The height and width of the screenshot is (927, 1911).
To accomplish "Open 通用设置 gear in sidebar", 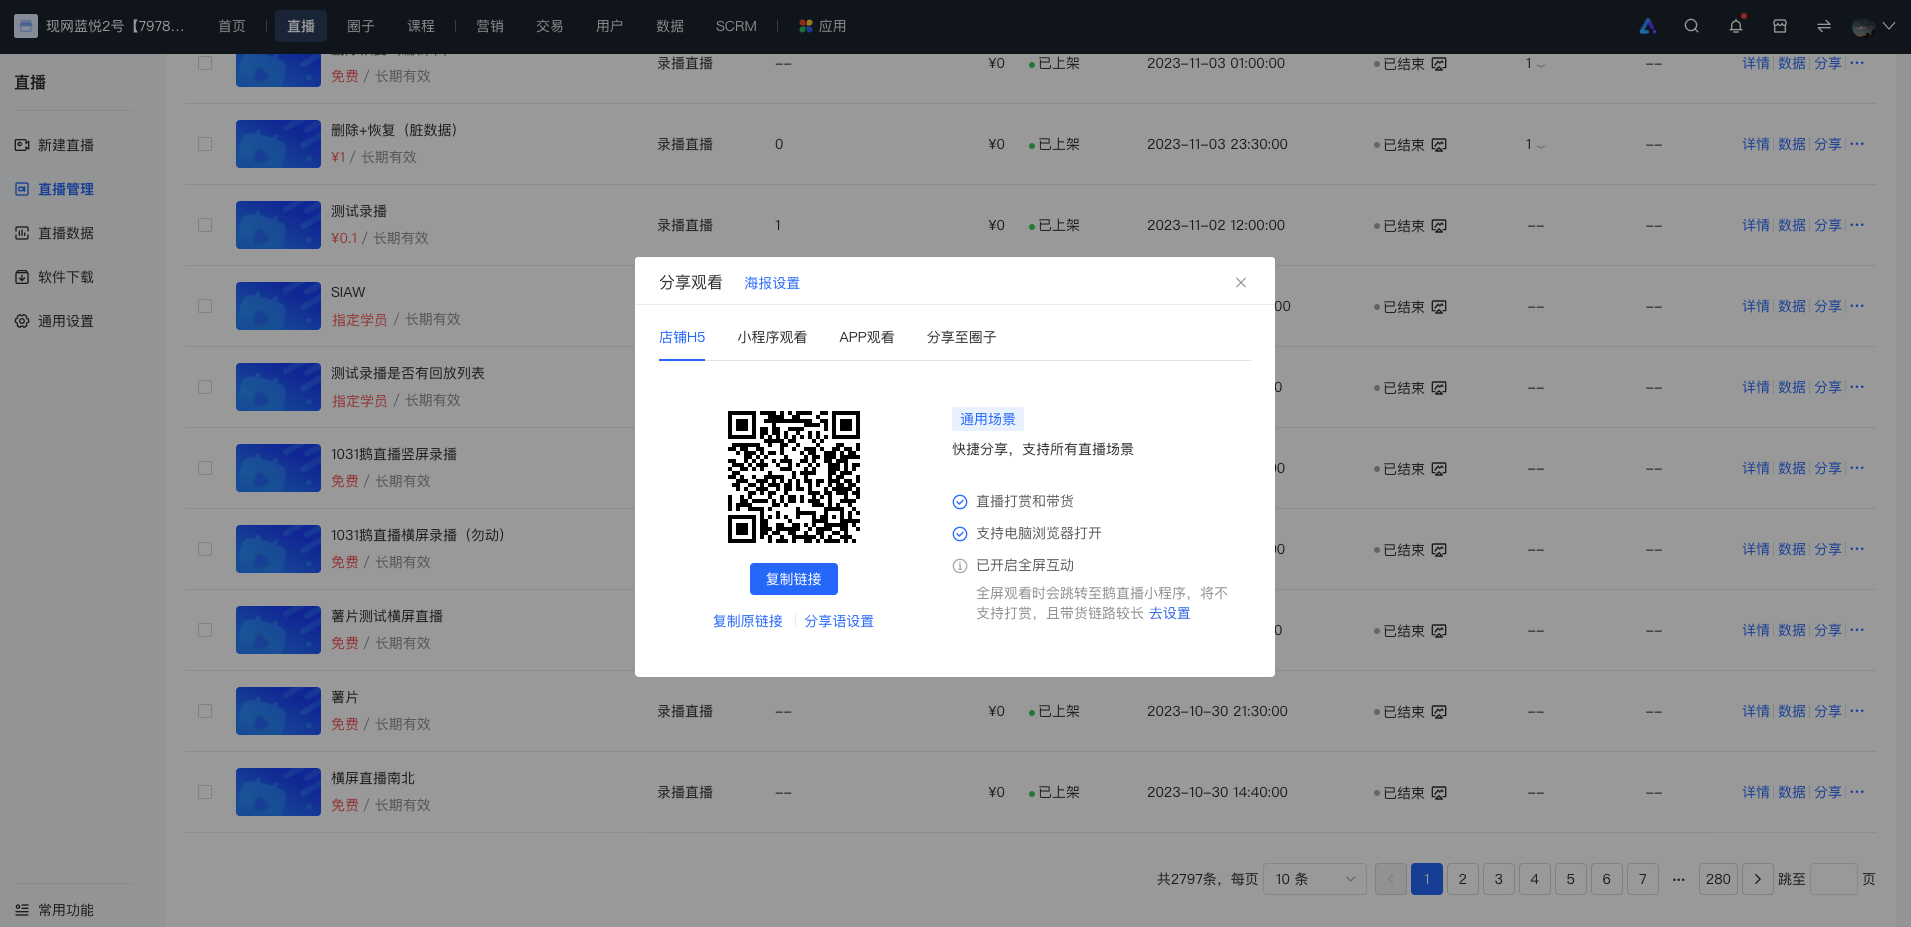I will pyautogui.click(x=22, y=321).
